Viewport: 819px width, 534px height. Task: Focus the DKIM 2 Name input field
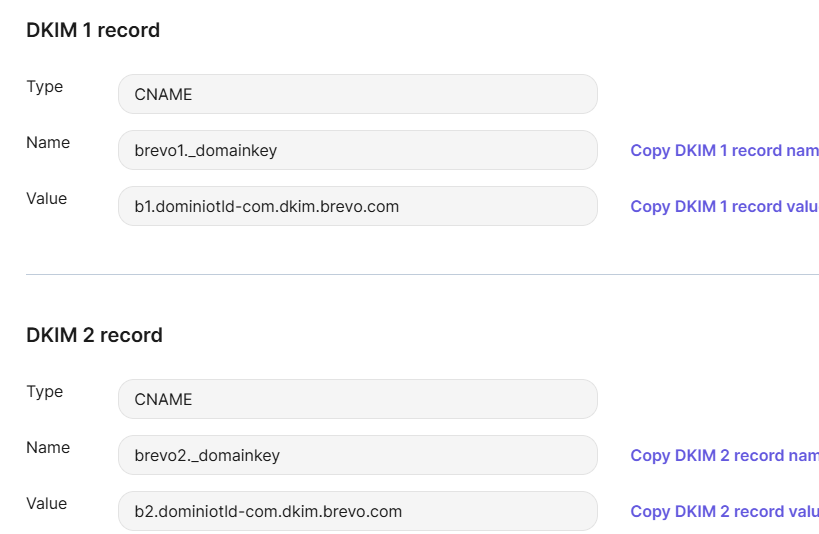(x=357, y=455)
